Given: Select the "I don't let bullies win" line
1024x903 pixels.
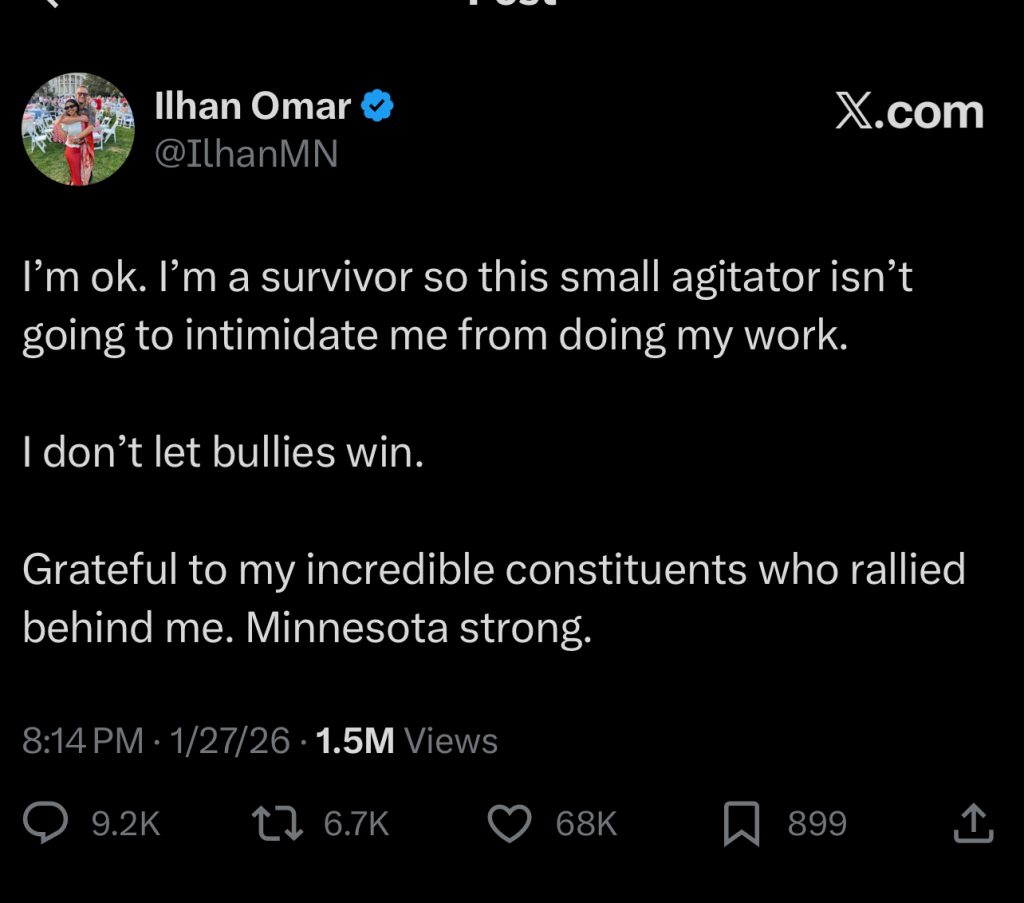Looking at the screenshot, I should 223,453.
